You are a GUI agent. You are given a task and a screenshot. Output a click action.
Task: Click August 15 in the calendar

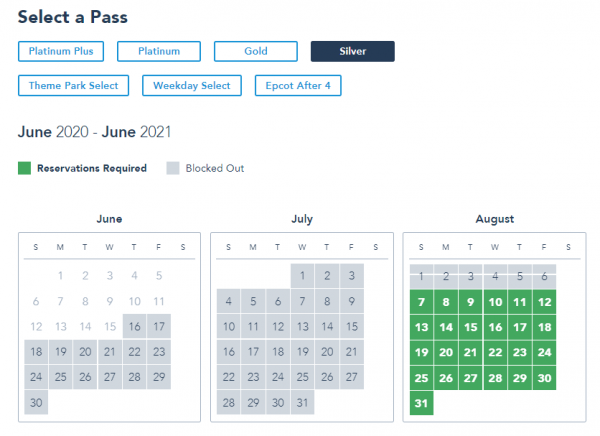pyautogui.click(x=470, y=327)
